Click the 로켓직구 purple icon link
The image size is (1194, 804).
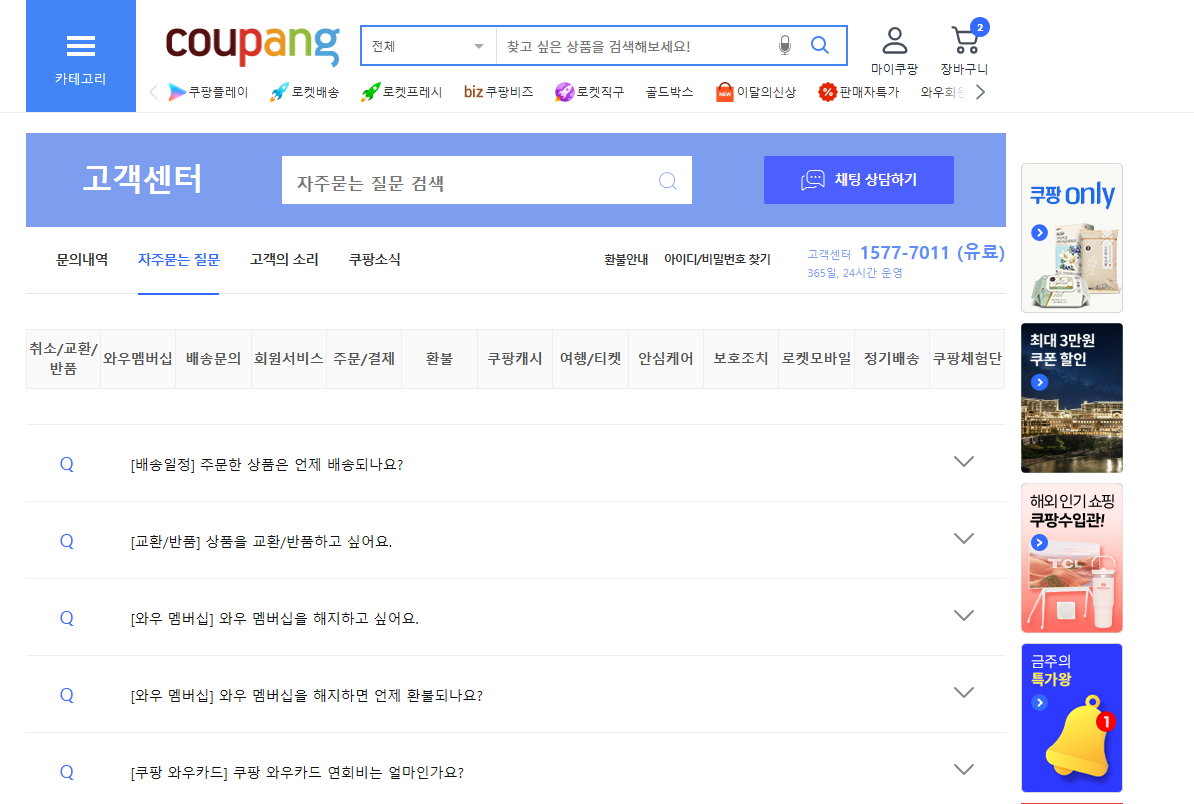pos(589,92)
